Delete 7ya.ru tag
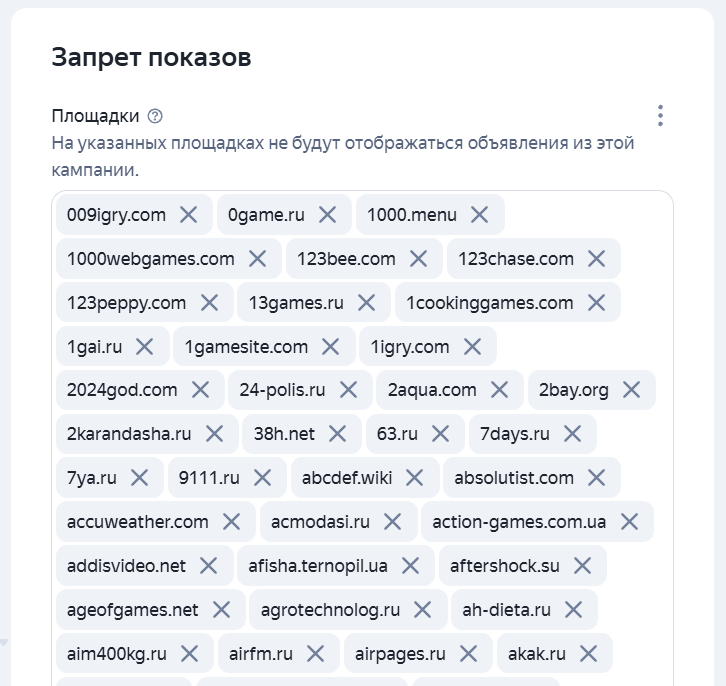Viewport: 726px width, 686px height. [x=139, y=478]
